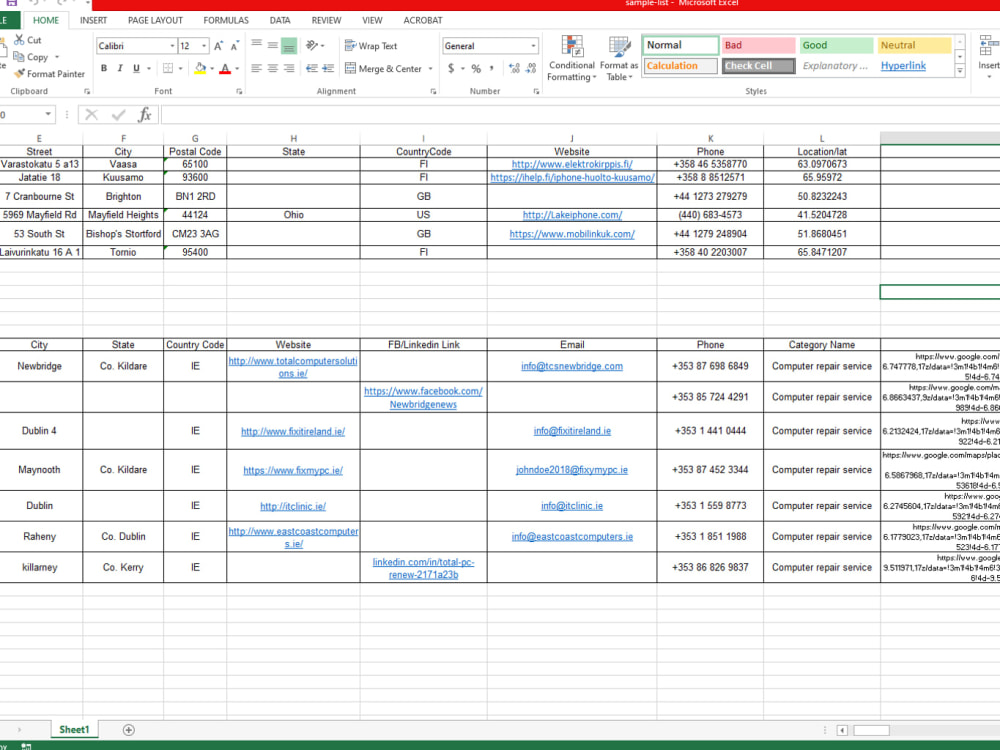Open the mobilinkuk.com website link
1000x750 pixels.
571,234
